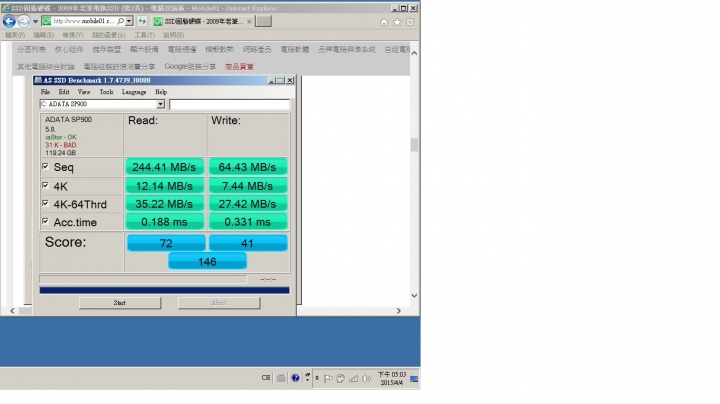This screenshot has height=404, width=720.
Task: Open the 工具(T) menu in IE
Action: click(144, 35)
